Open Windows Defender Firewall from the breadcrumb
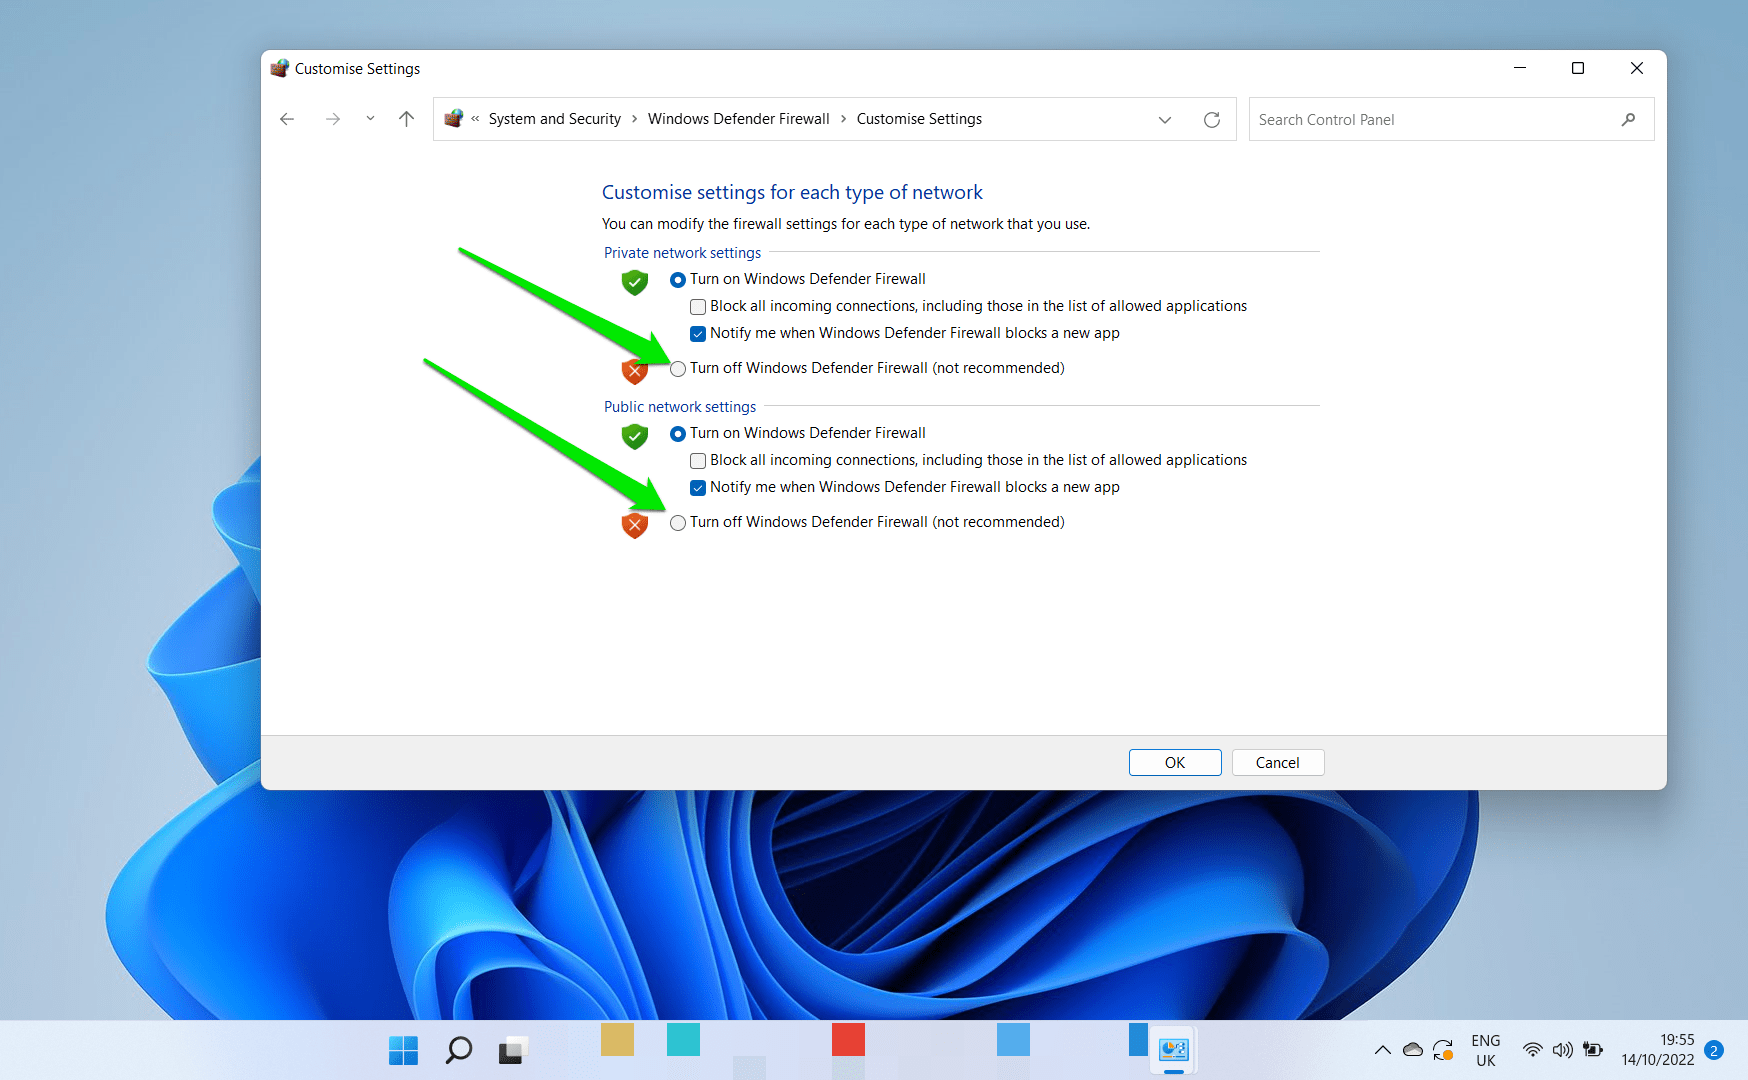1748x1080 pixels. tap(738, 118)
